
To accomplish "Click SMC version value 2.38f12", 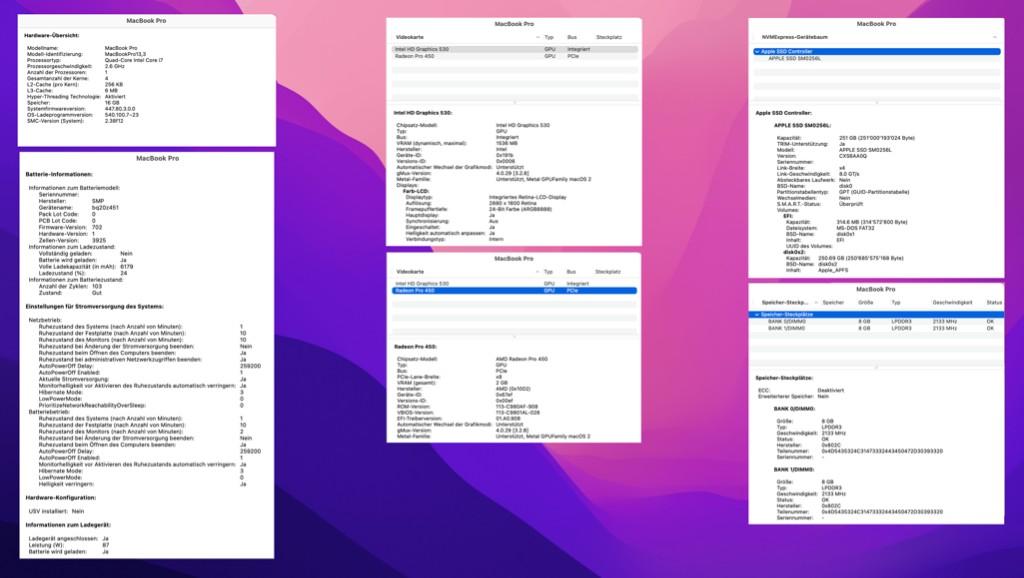I will (114, 121).
